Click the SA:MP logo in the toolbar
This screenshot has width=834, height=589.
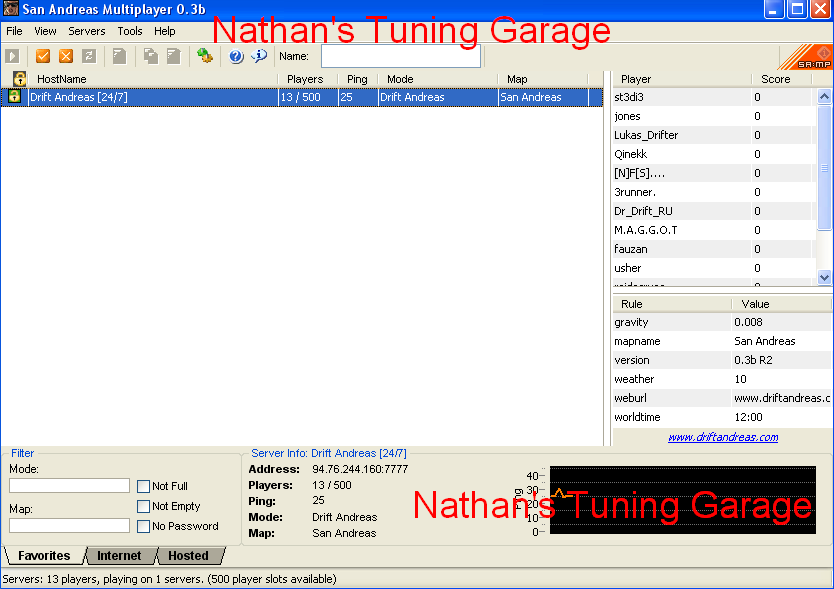coord(805,57)
